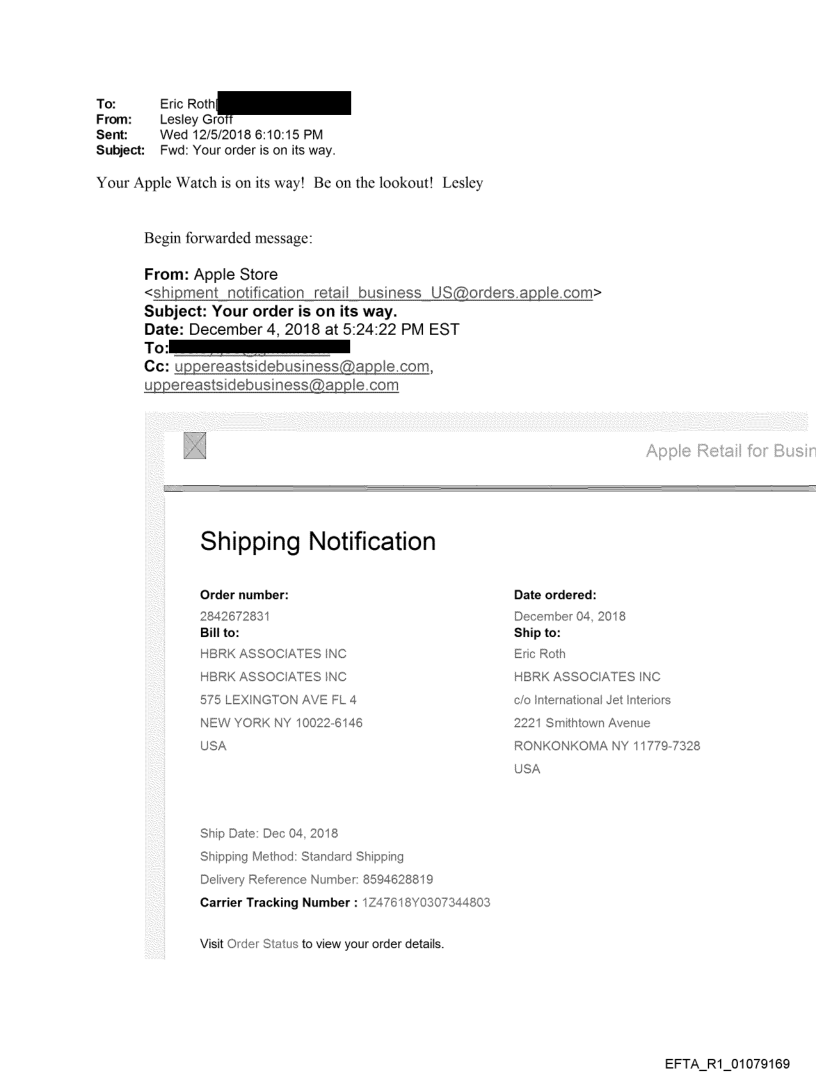Click the Apple Retail for Business header text
Viewport: 816px width, 1073px height.
(x=730, y=451)
